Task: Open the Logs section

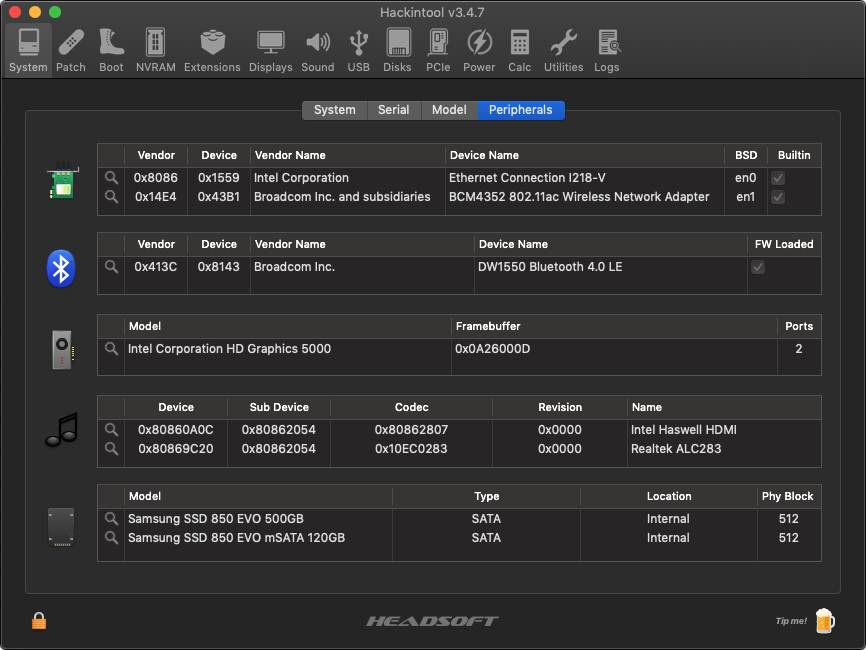Action: coord(607,51)
